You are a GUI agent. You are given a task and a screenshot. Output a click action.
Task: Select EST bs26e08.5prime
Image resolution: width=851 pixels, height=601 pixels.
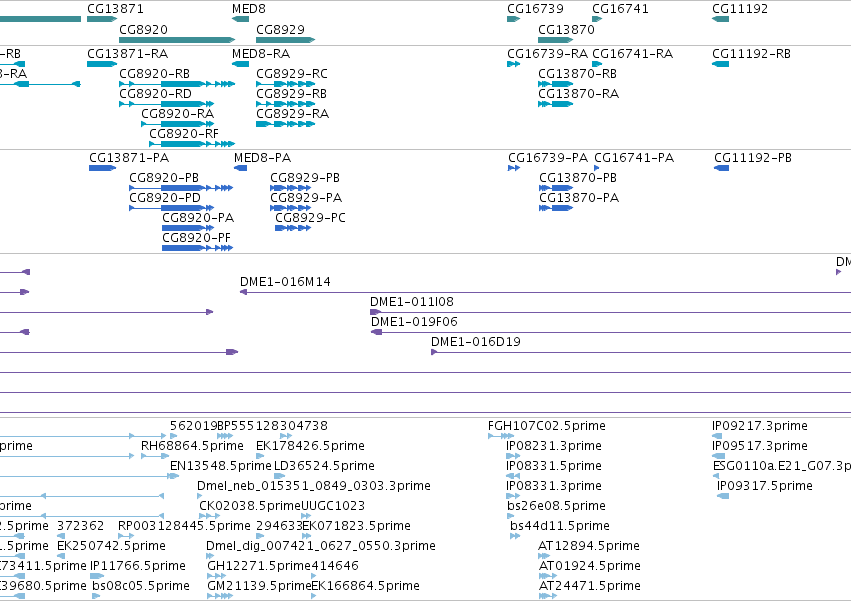(x=556, y=507)
